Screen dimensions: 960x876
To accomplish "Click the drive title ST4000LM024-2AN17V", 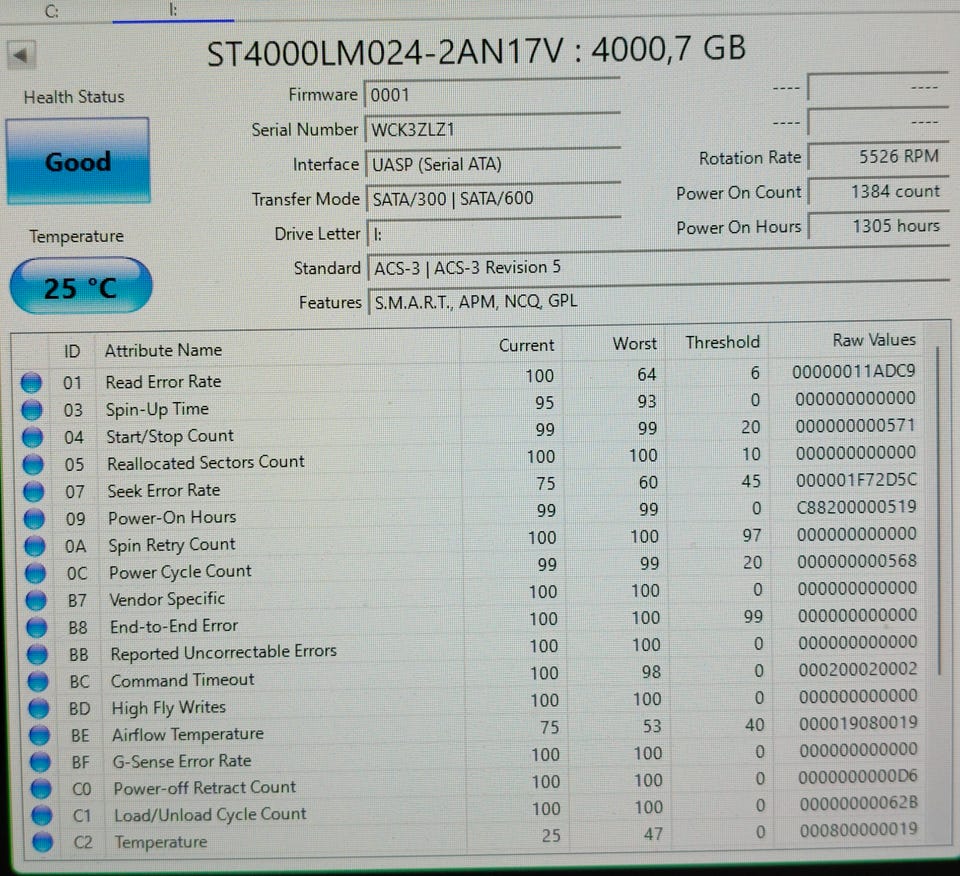I will pyautogui.click(x=384, y=53).
